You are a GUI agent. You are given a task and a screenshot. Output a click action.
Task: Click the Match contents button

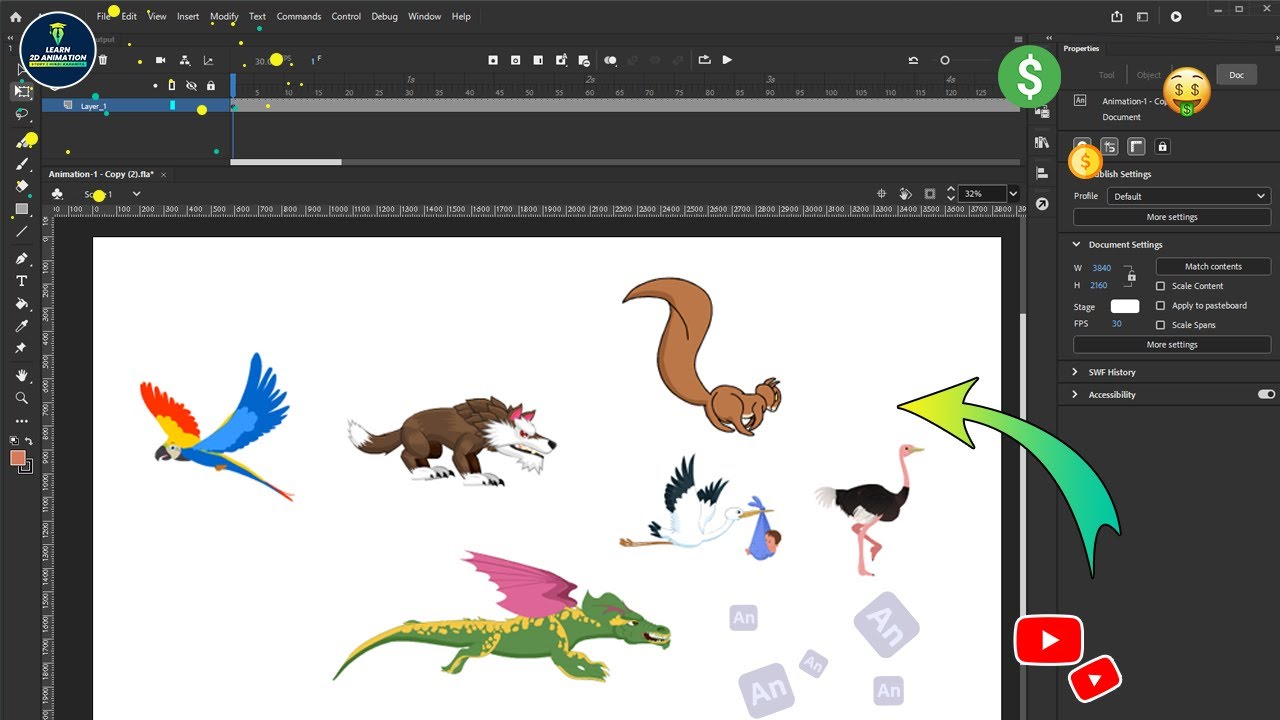point(1213,266)
